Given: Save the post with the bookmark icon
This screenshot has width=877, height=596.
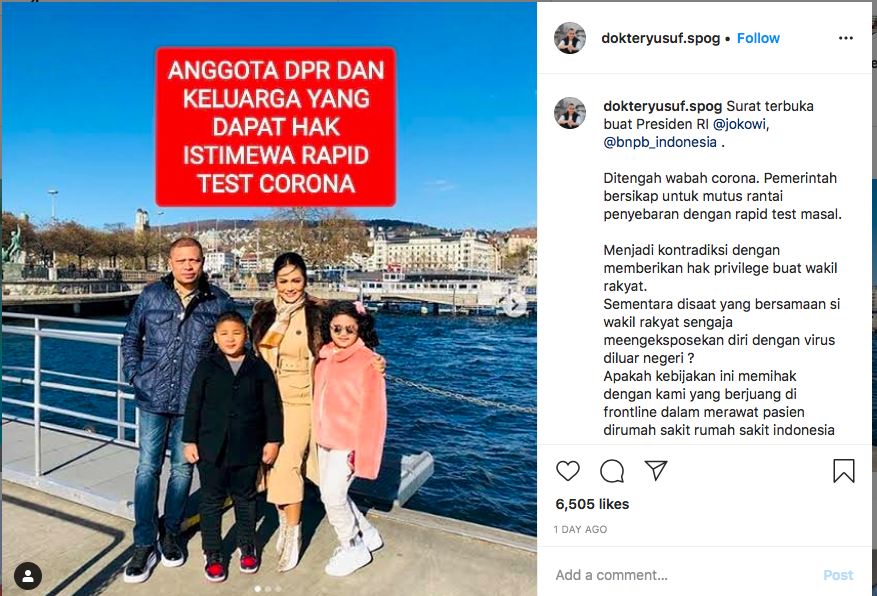Looking at the screenshot, I should [x=843, y=471].
